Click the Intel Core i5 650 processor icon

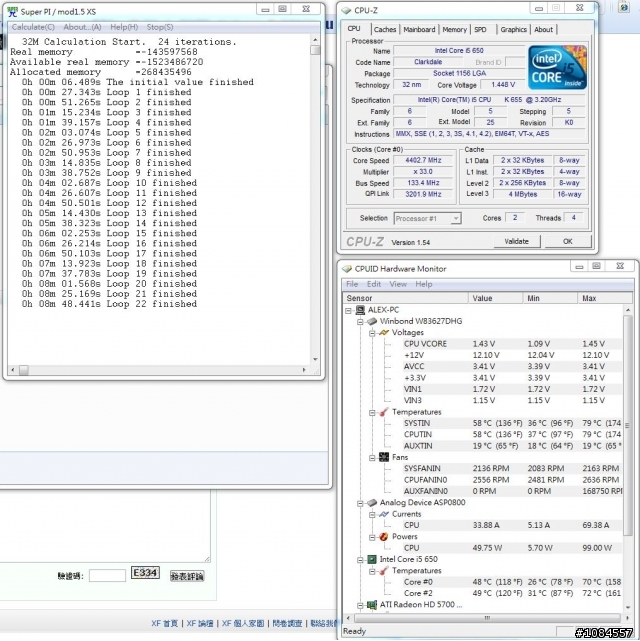372,559
